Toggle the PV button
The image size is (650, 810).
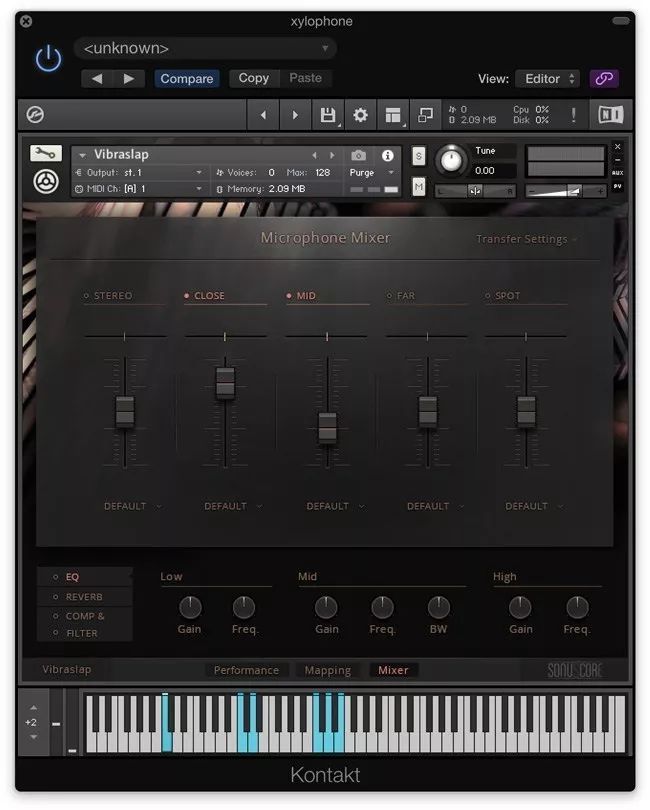(x=617, y=186)
